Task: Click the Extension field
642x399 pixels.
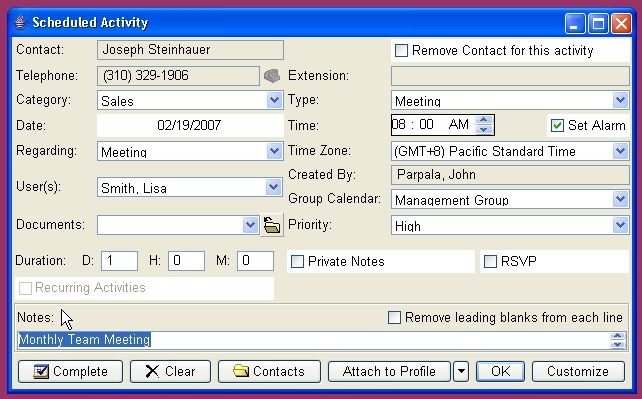Action: (x=510, y=76)
